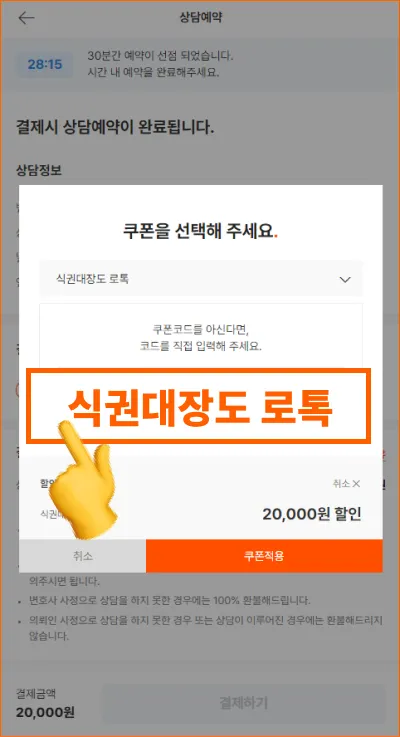This screenshot has height=737, width=400.
Task: Remove applied coupon via 취소 link
Action: 346,484
